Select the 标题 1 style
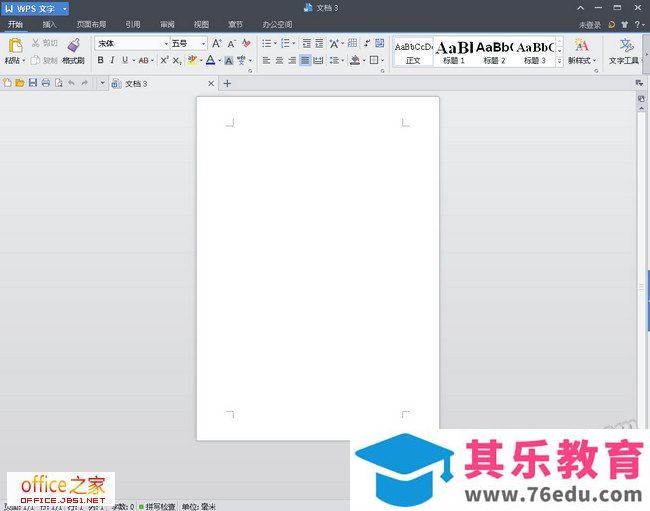 tap(454, 53)
